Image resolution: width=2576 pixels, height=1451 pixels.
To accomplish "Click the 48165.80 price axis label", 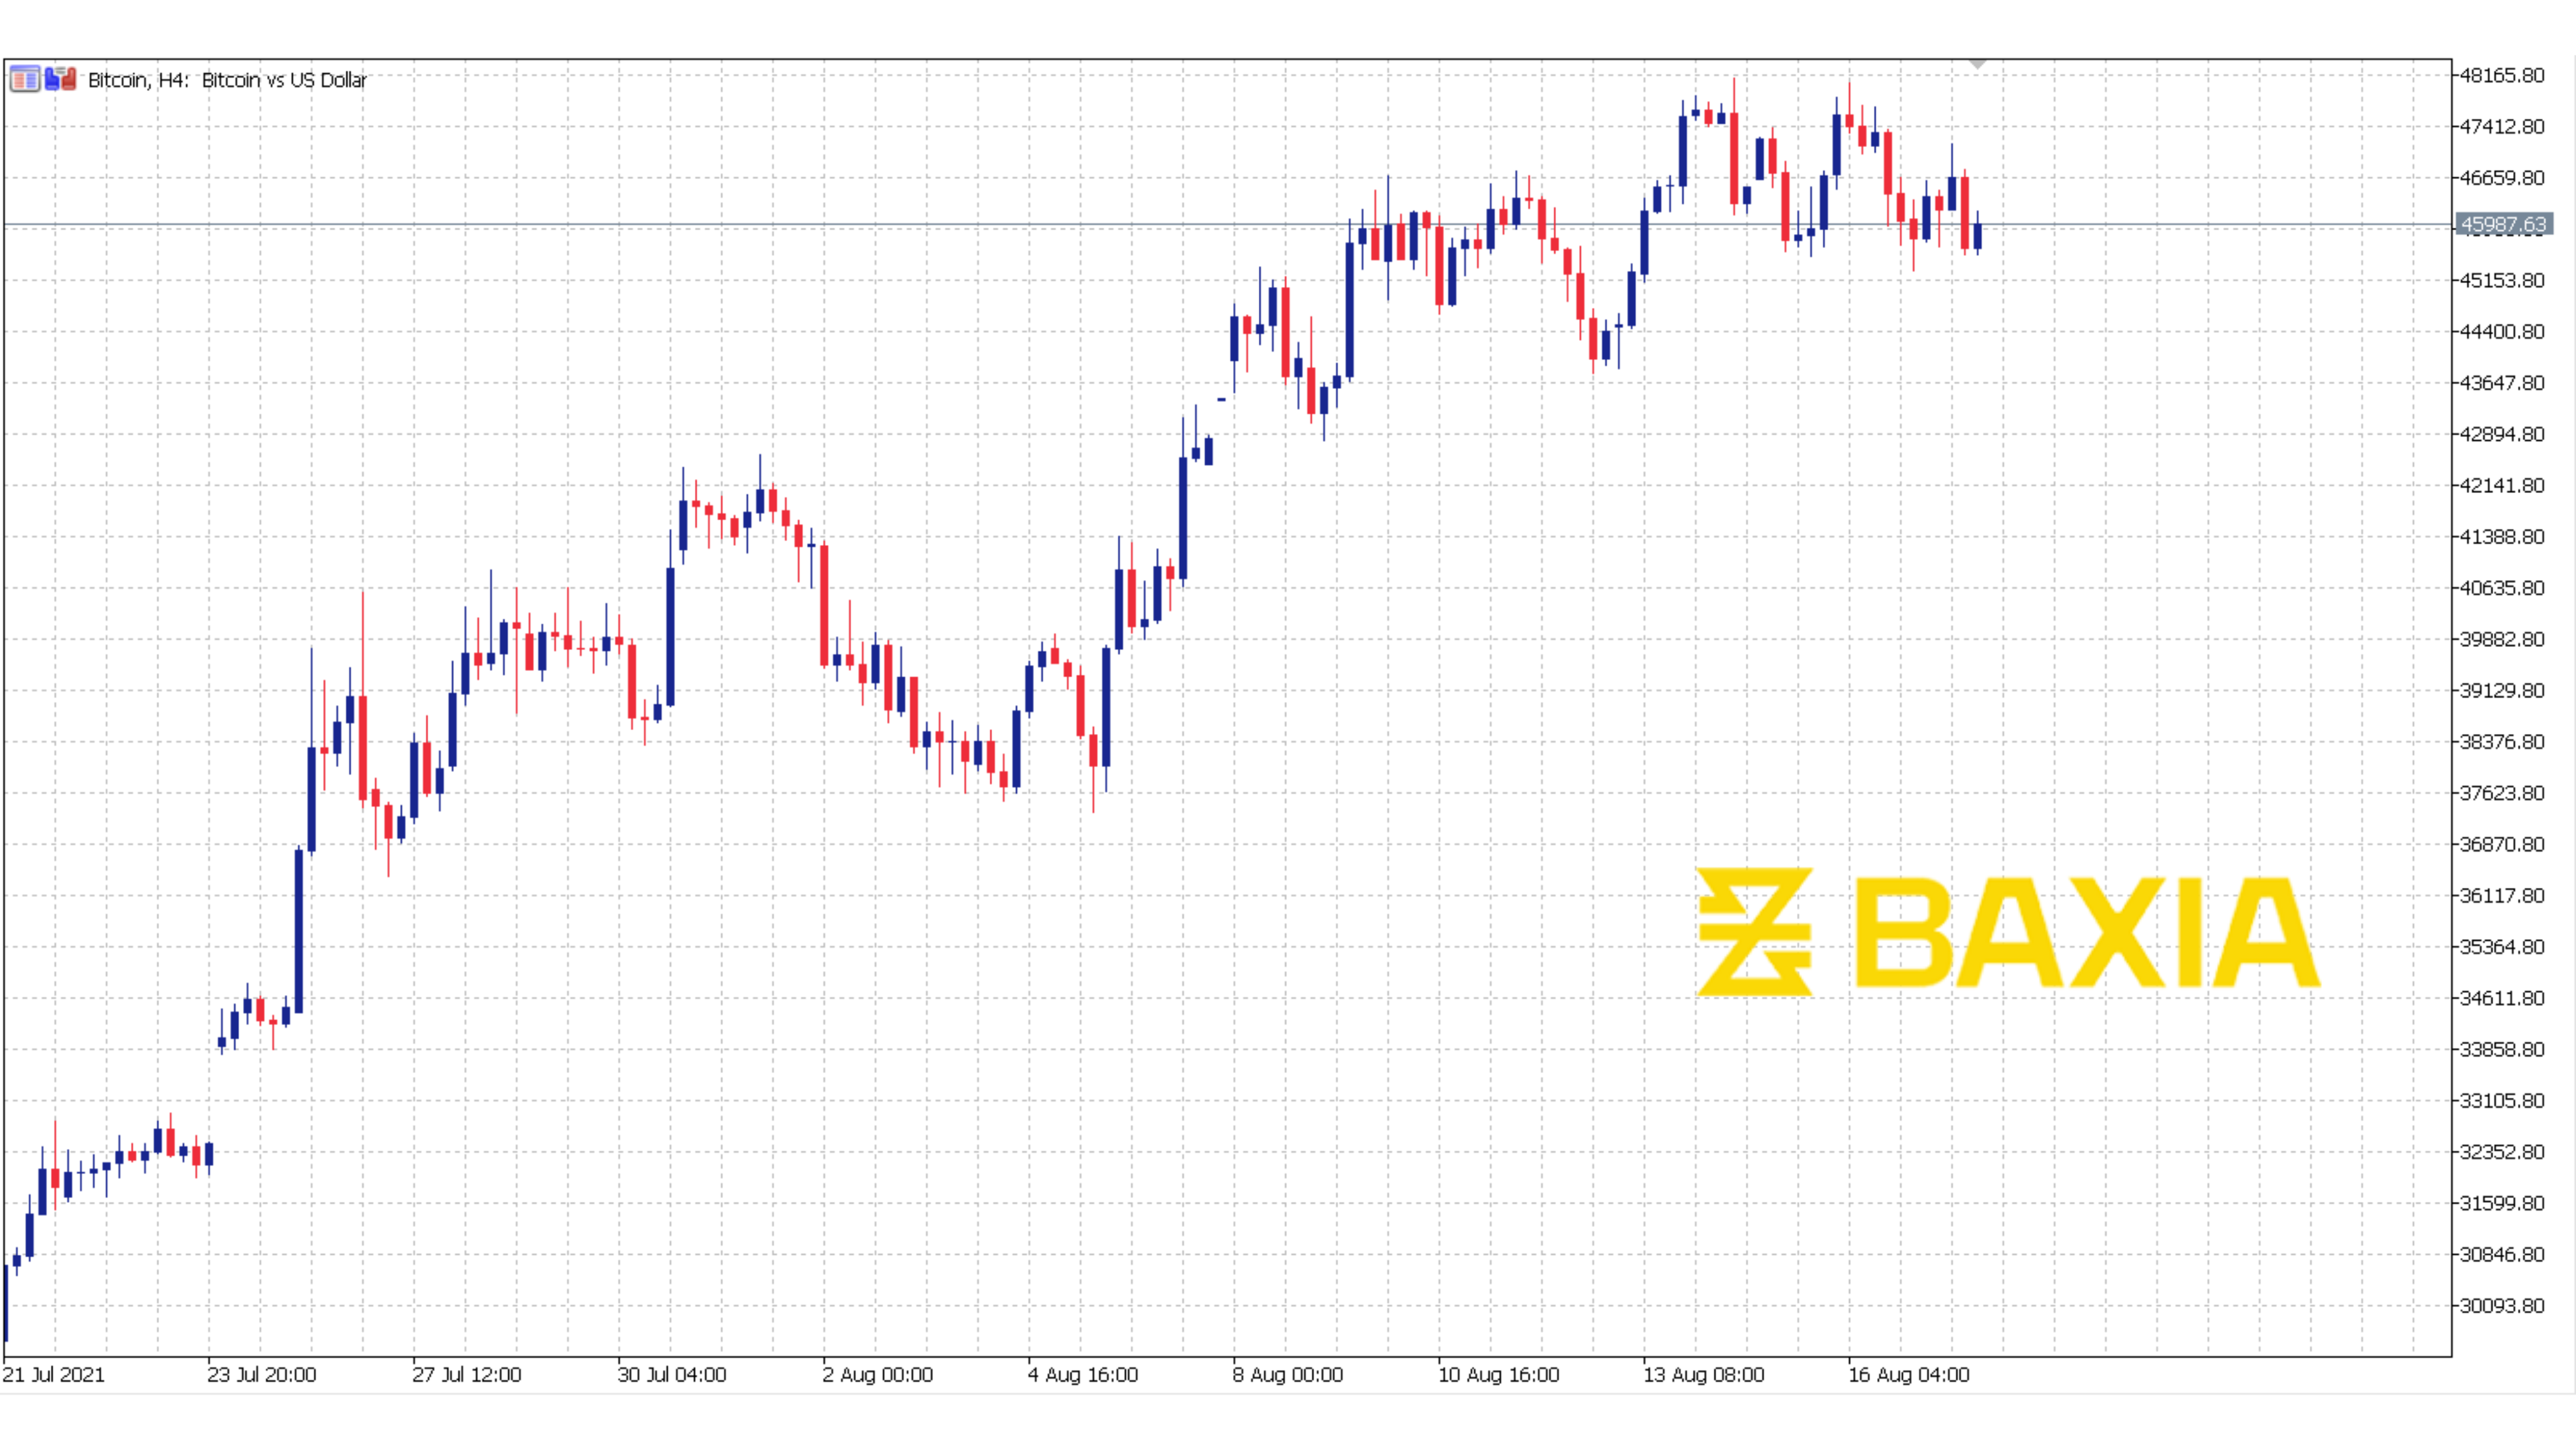I will tap(2502, 75).
